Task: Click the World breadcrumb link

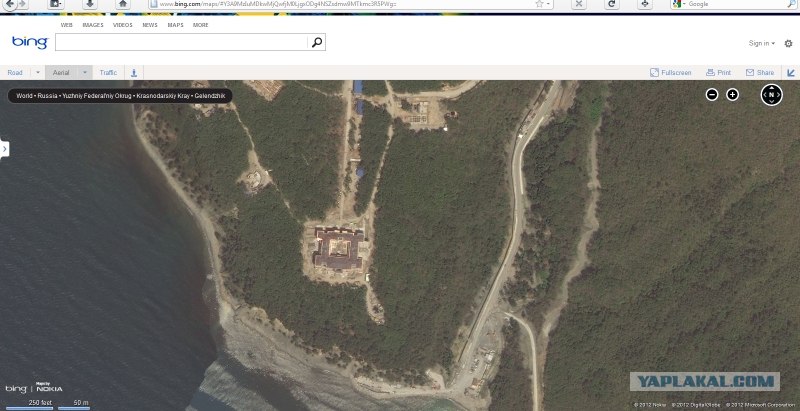Action: coord(24,96)
